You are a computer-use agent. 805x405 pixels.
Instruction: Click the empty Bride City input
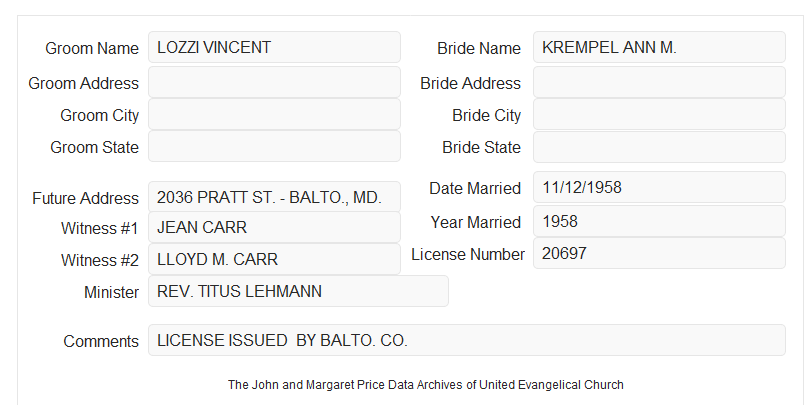(x=659, y=114)
